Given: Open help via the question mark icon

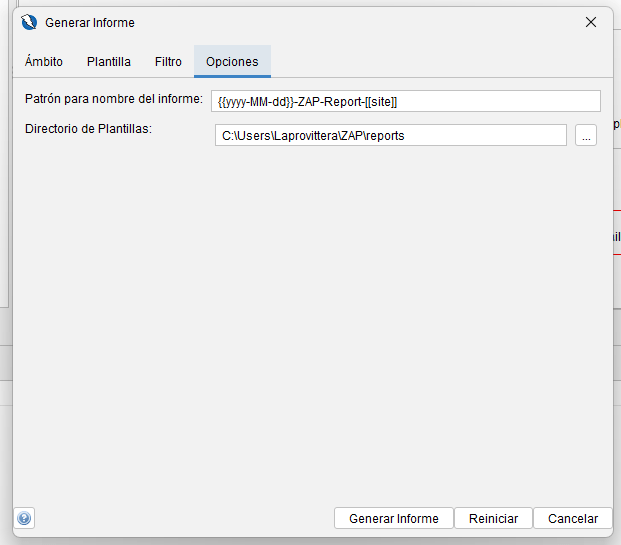Looking at the screenshot, I should tap(25, 518).
